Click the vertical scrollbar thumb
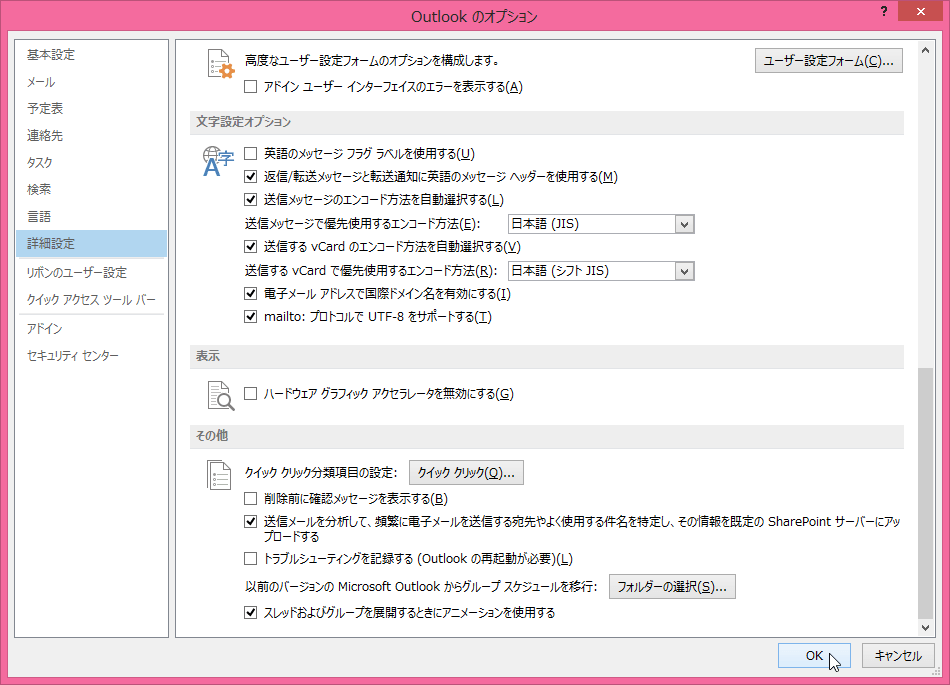This screenshot has width=950, height=685. pos(925,492)
